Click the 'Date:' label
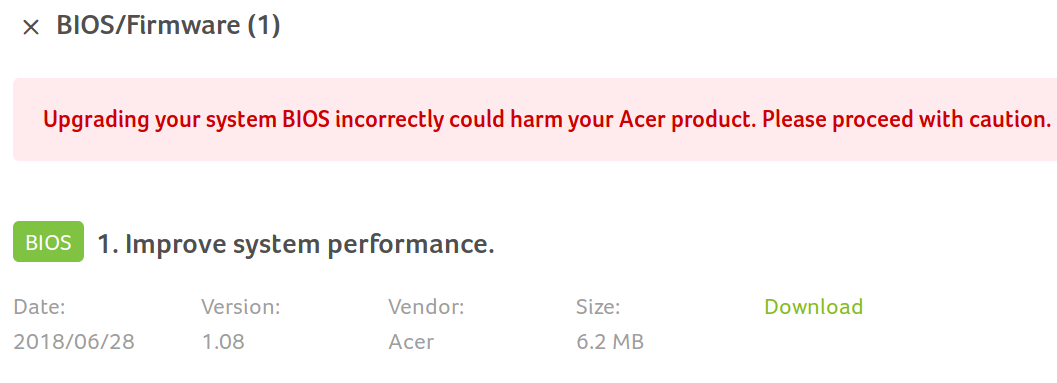The width and height of the screenshot is (1057, 383). tap(39, 307)
